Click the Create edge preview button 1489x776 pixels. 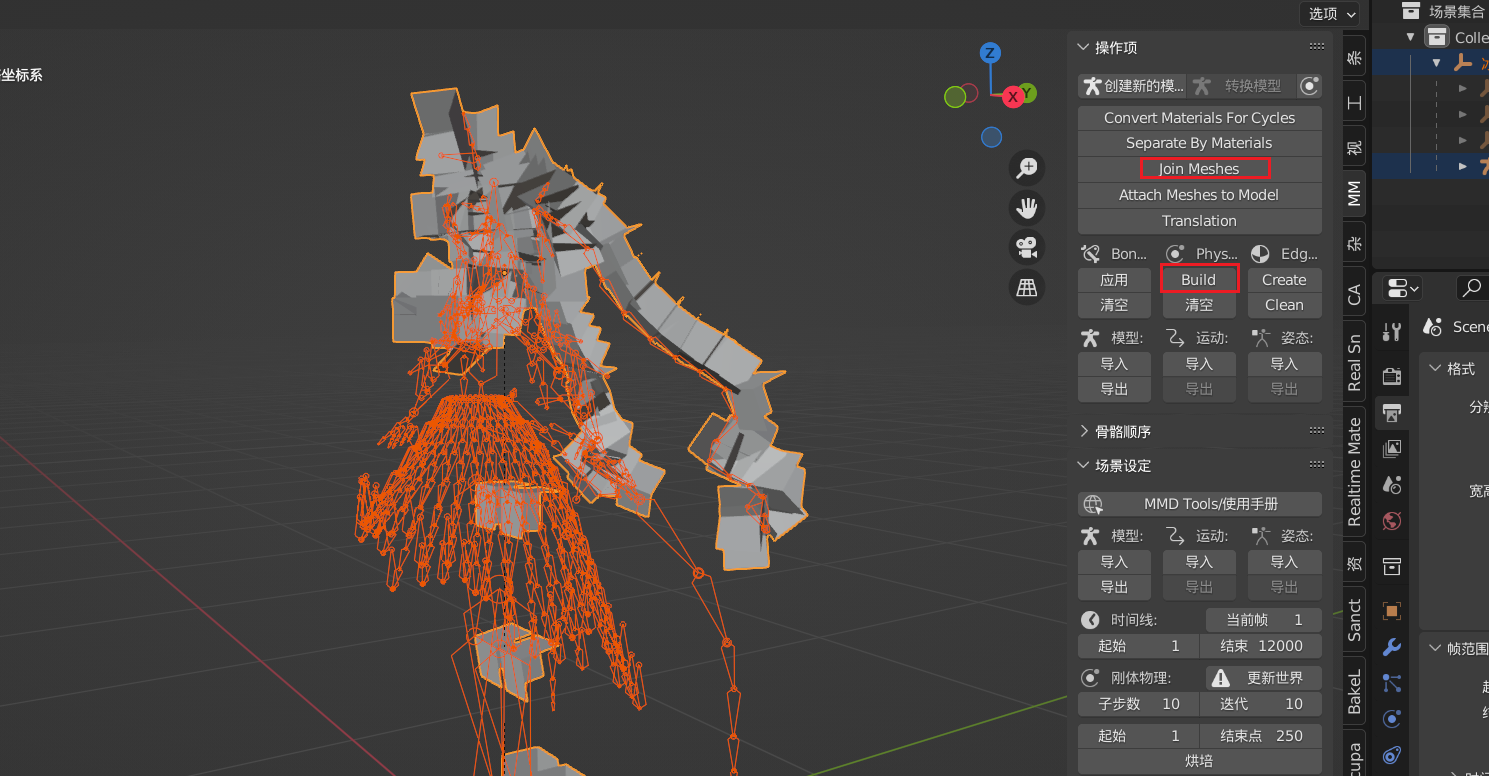pyautogui.click(x=1284, y=280)
